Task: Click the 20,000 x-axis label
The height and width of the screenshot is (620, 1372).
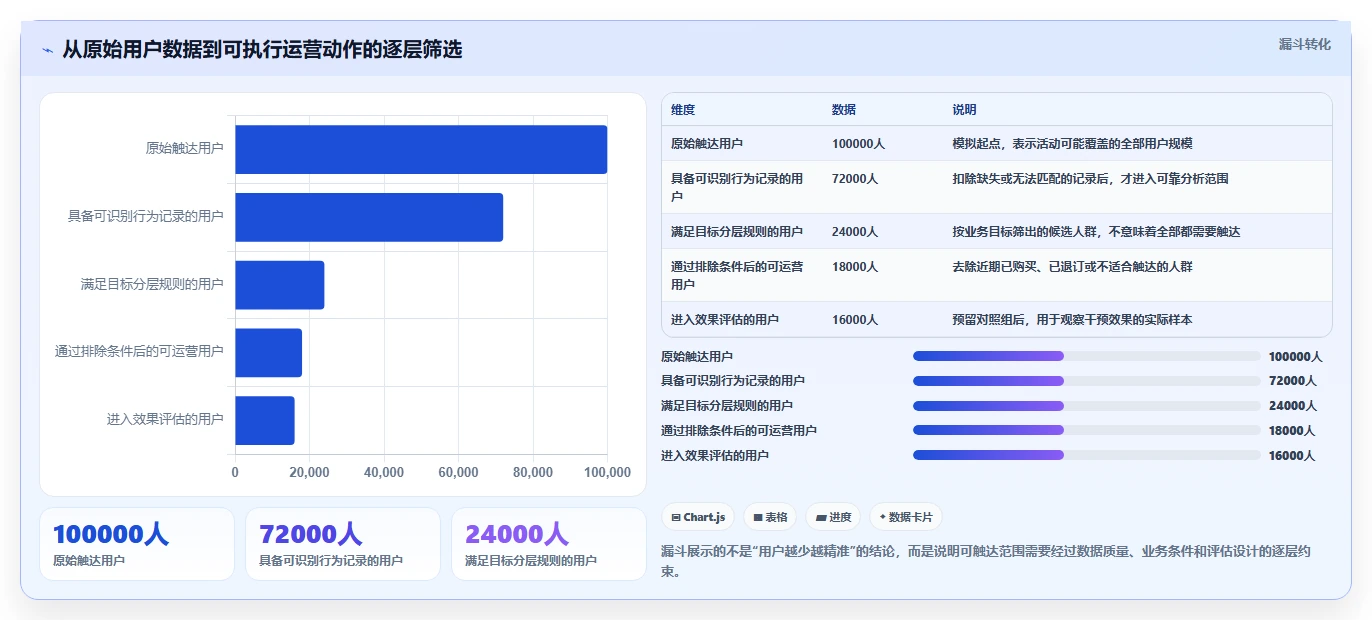Action: tap(309, 472)
